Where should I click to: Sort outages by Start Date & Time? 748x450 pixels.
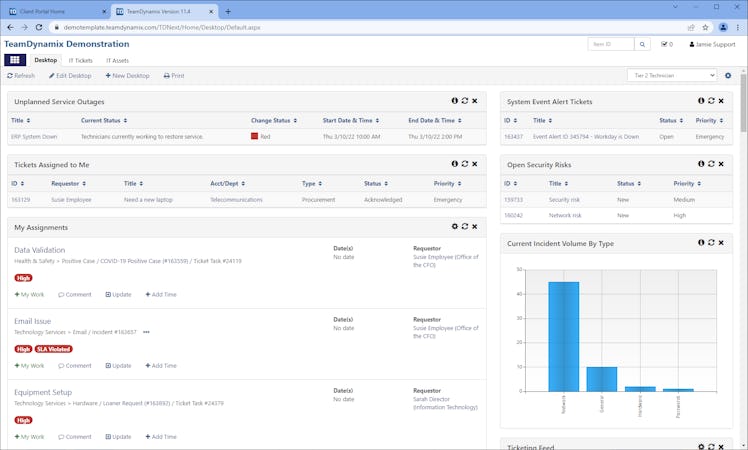click(351, 120)
